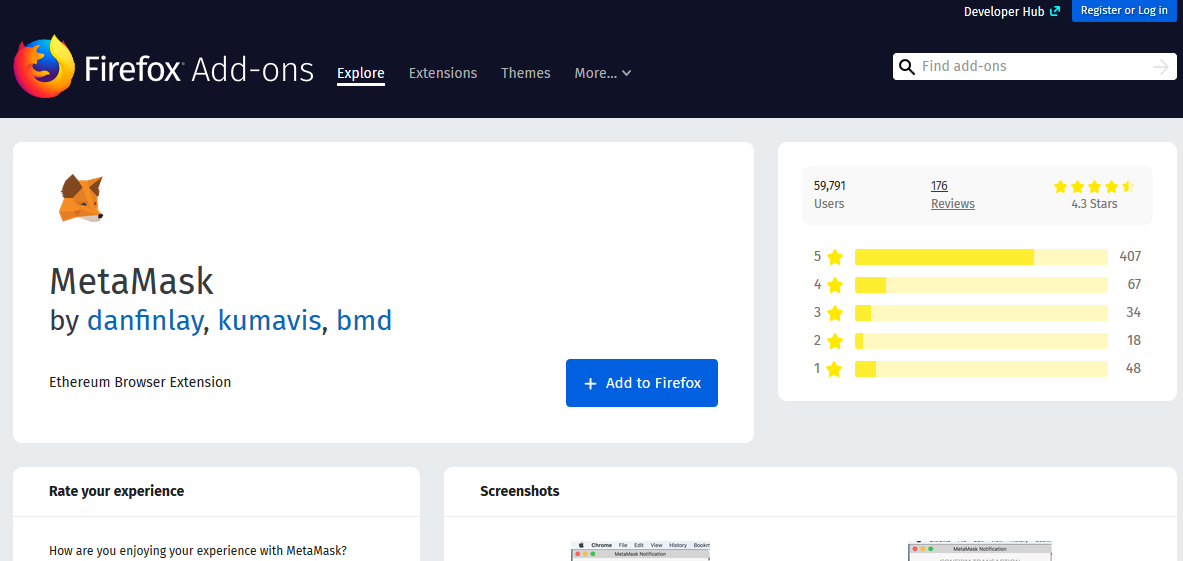Submit search with the arrow icon
The image size is (1183, 561).
1160,67
